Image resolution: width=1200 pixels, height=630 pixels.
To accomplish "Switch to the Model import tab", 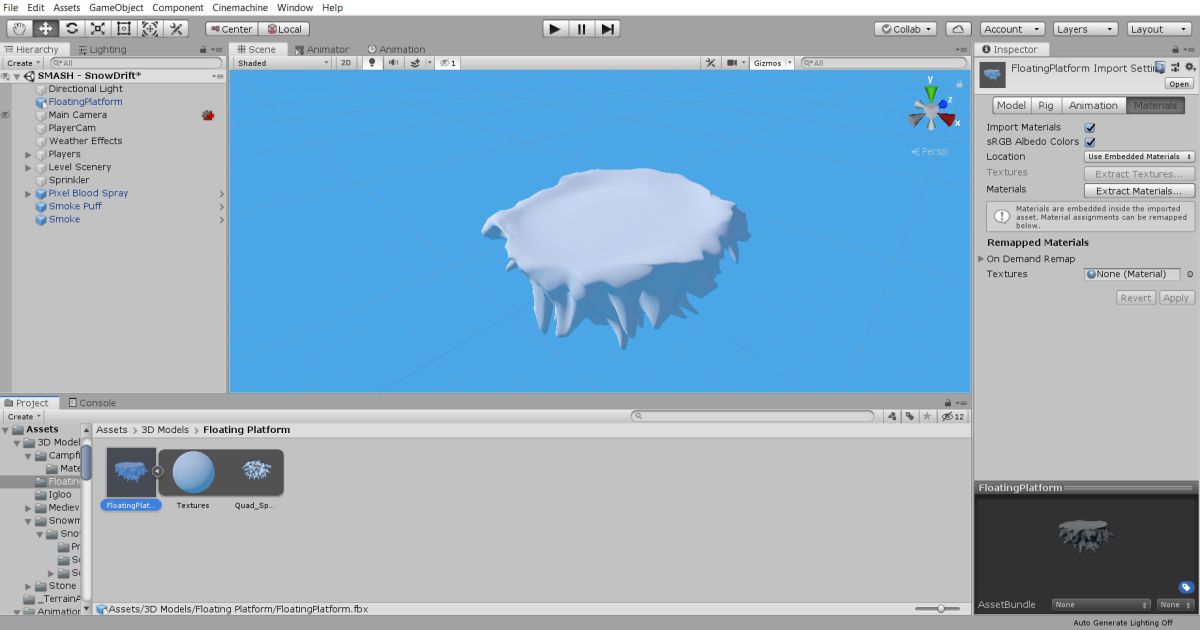I will pos(1011,105).
